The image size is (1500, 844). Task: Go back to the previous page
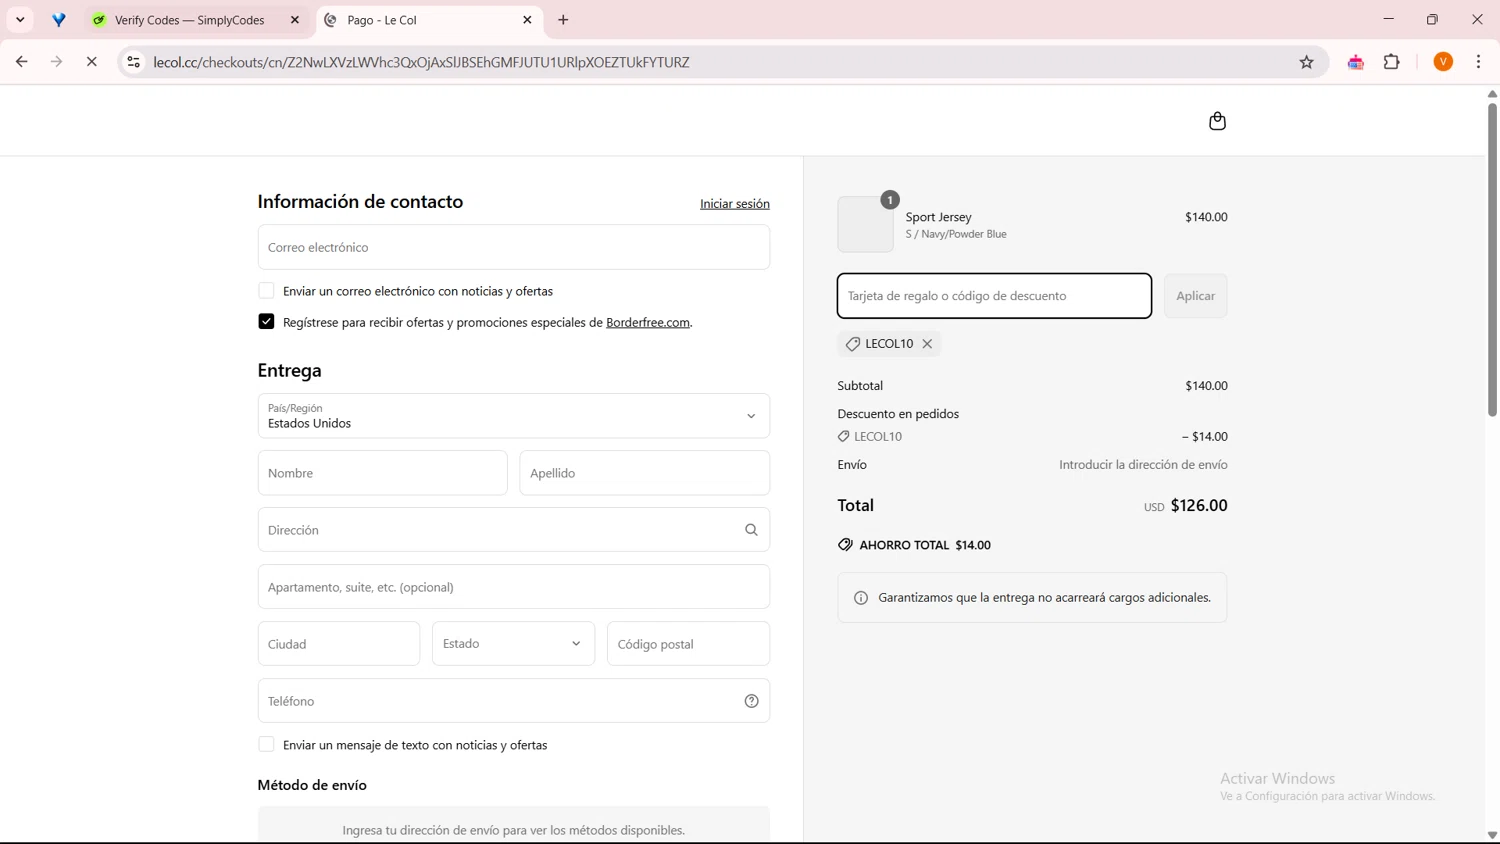click(21, 62)
